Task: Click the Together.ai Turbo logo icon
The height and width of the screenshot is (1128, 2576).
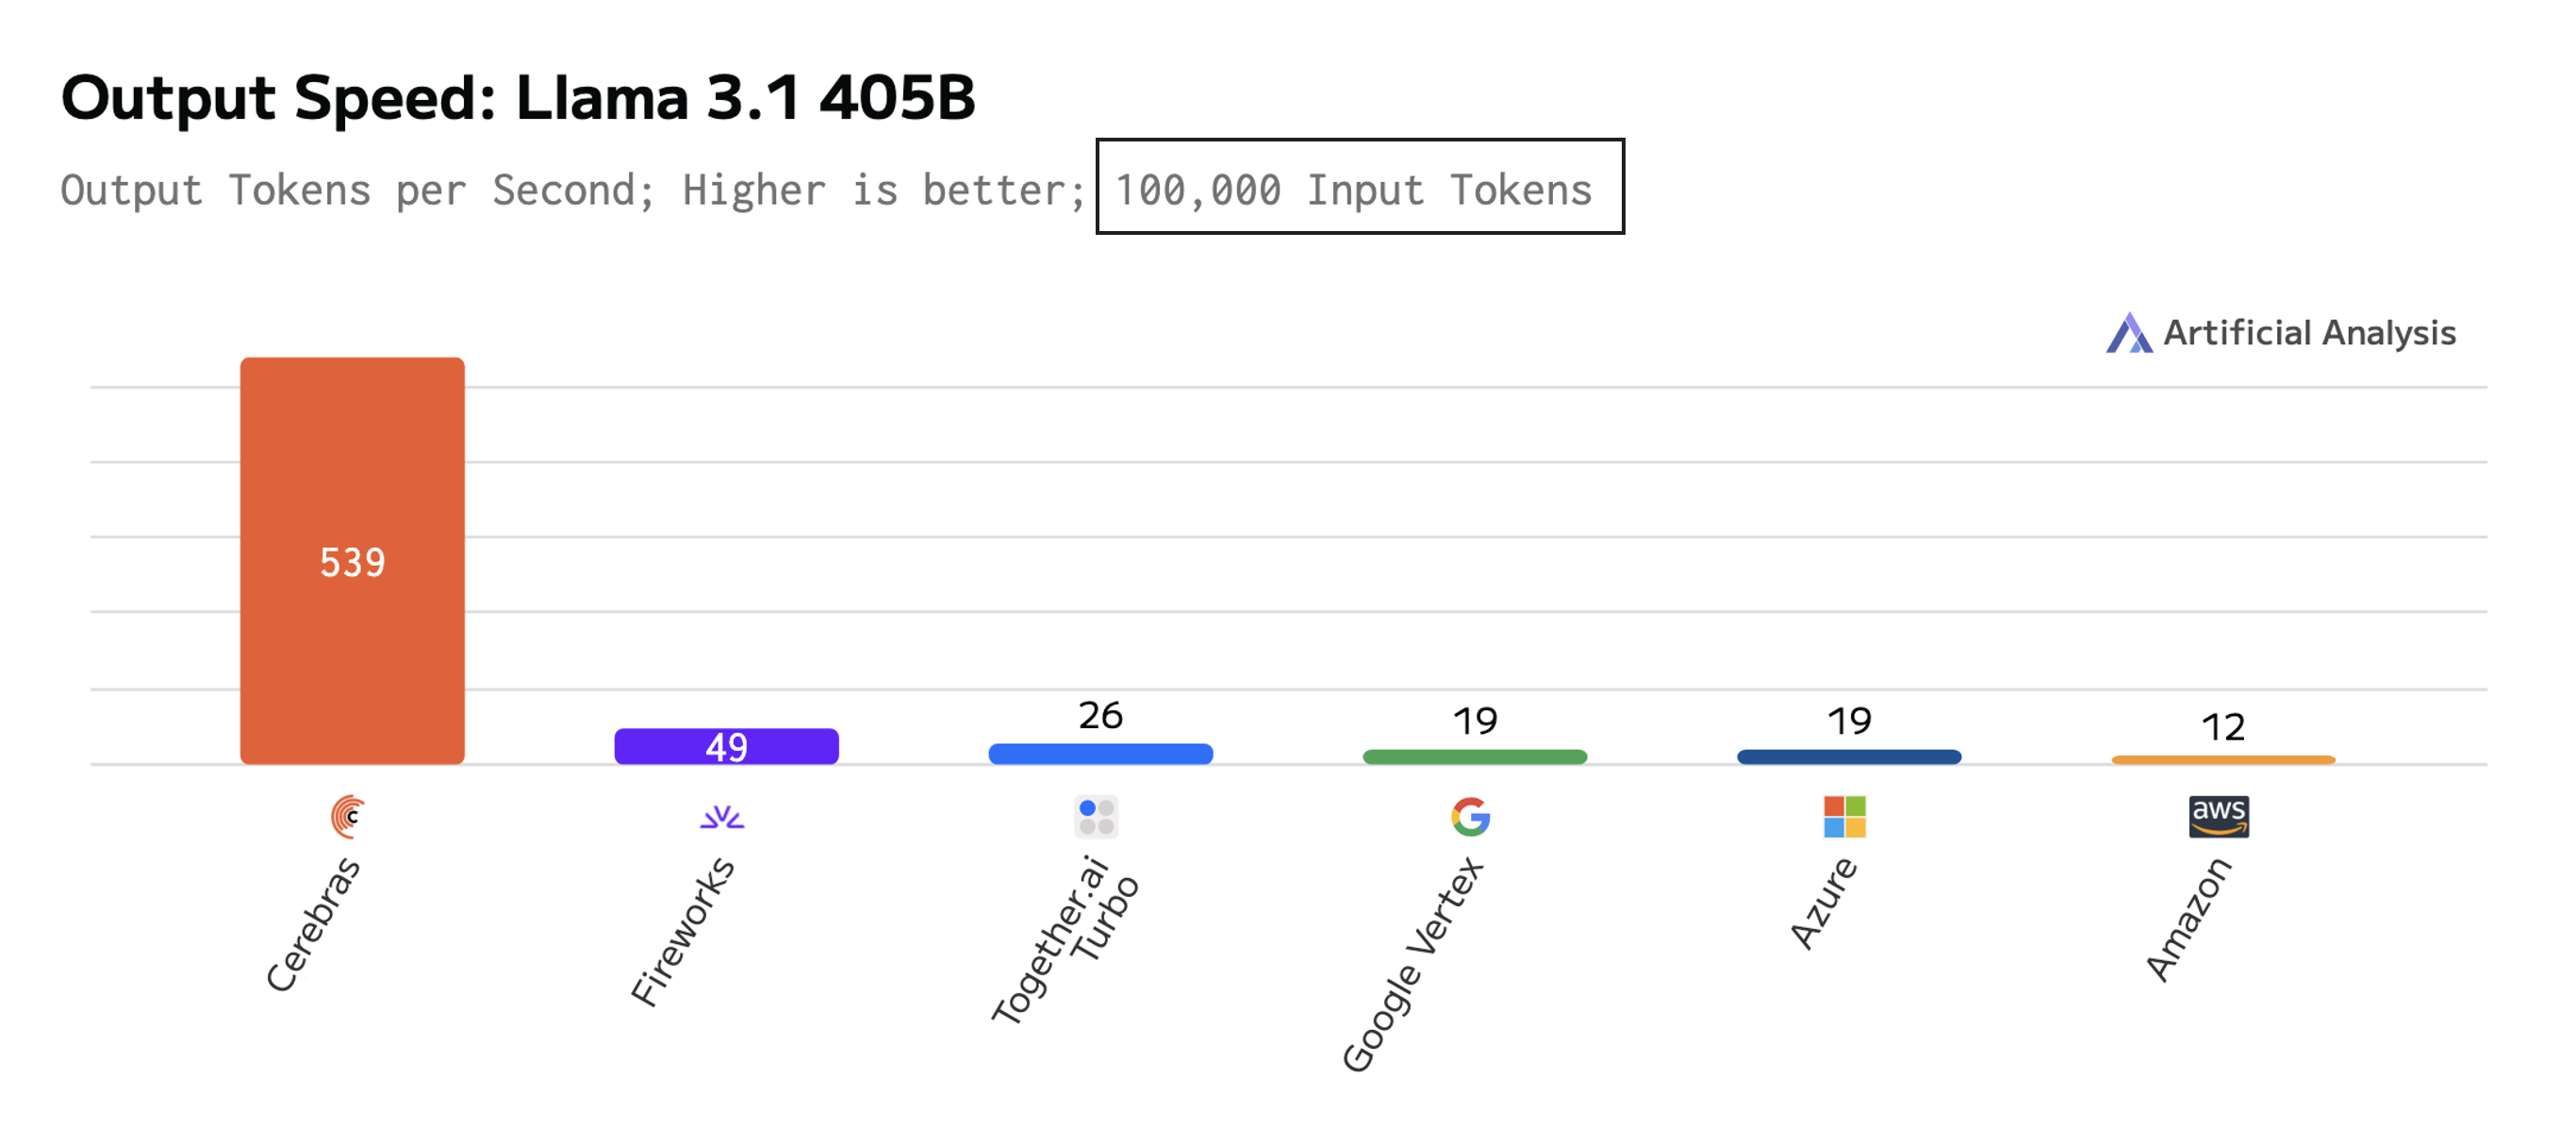Action: coord(1096,816)
